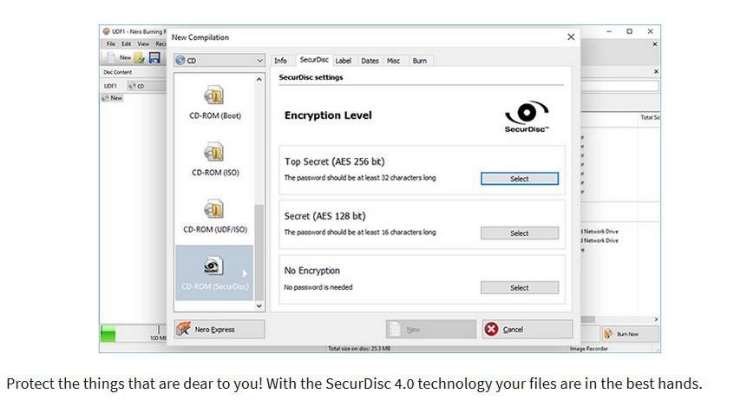Click the greyed New button in dialog
The width and height of the screenshot is (753, 400).
pyautogui.click(x=431, y=329)
